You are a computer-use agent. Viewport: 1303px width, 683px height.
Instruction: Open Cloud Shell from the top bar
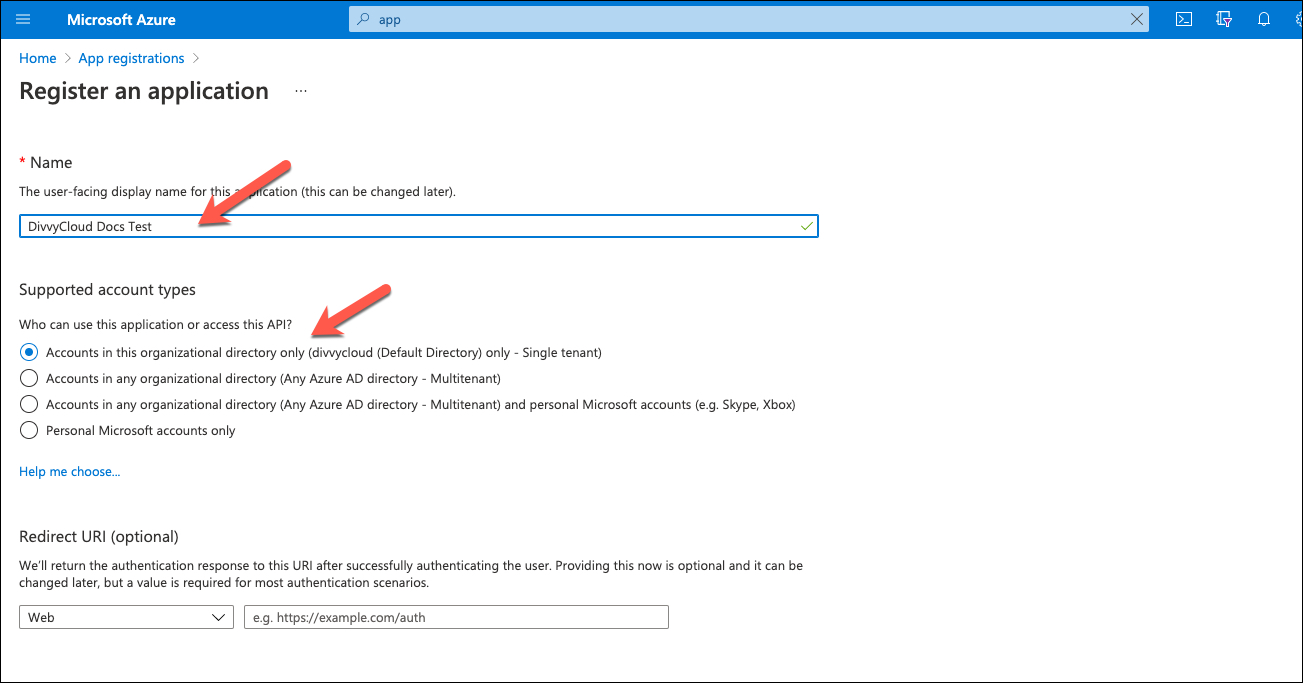[1184, 19]
